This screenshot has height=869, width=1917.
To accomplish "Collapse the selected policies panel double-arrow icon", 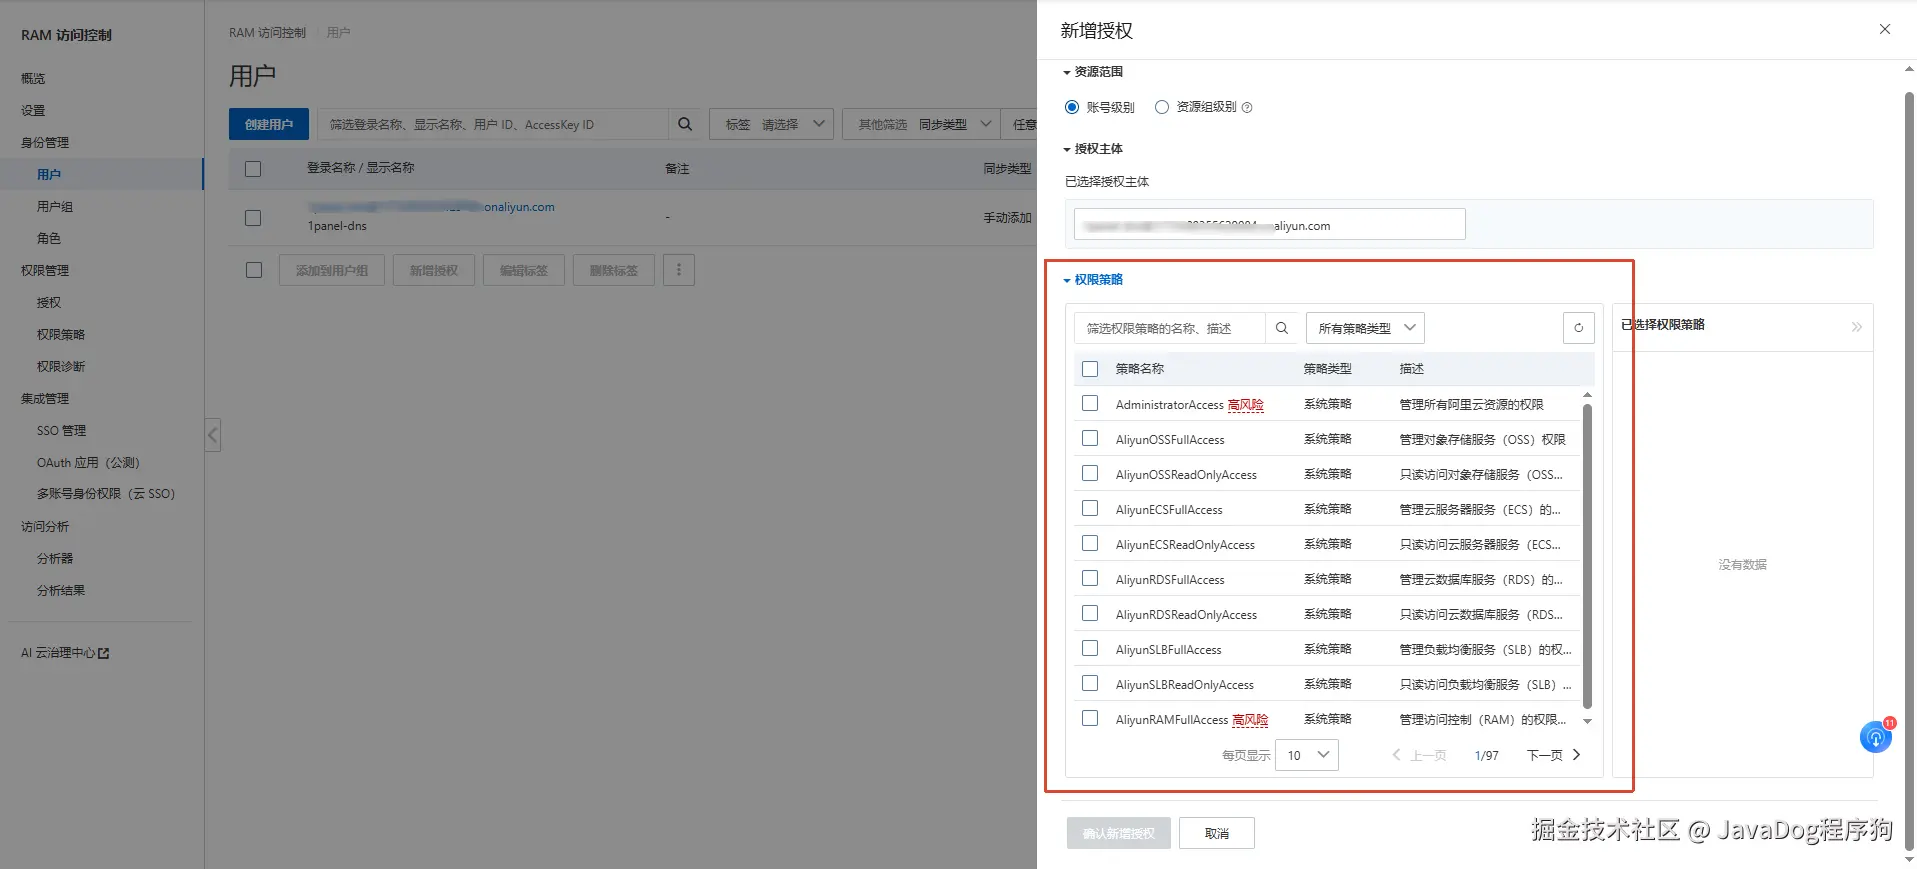I will (1856, 326).
